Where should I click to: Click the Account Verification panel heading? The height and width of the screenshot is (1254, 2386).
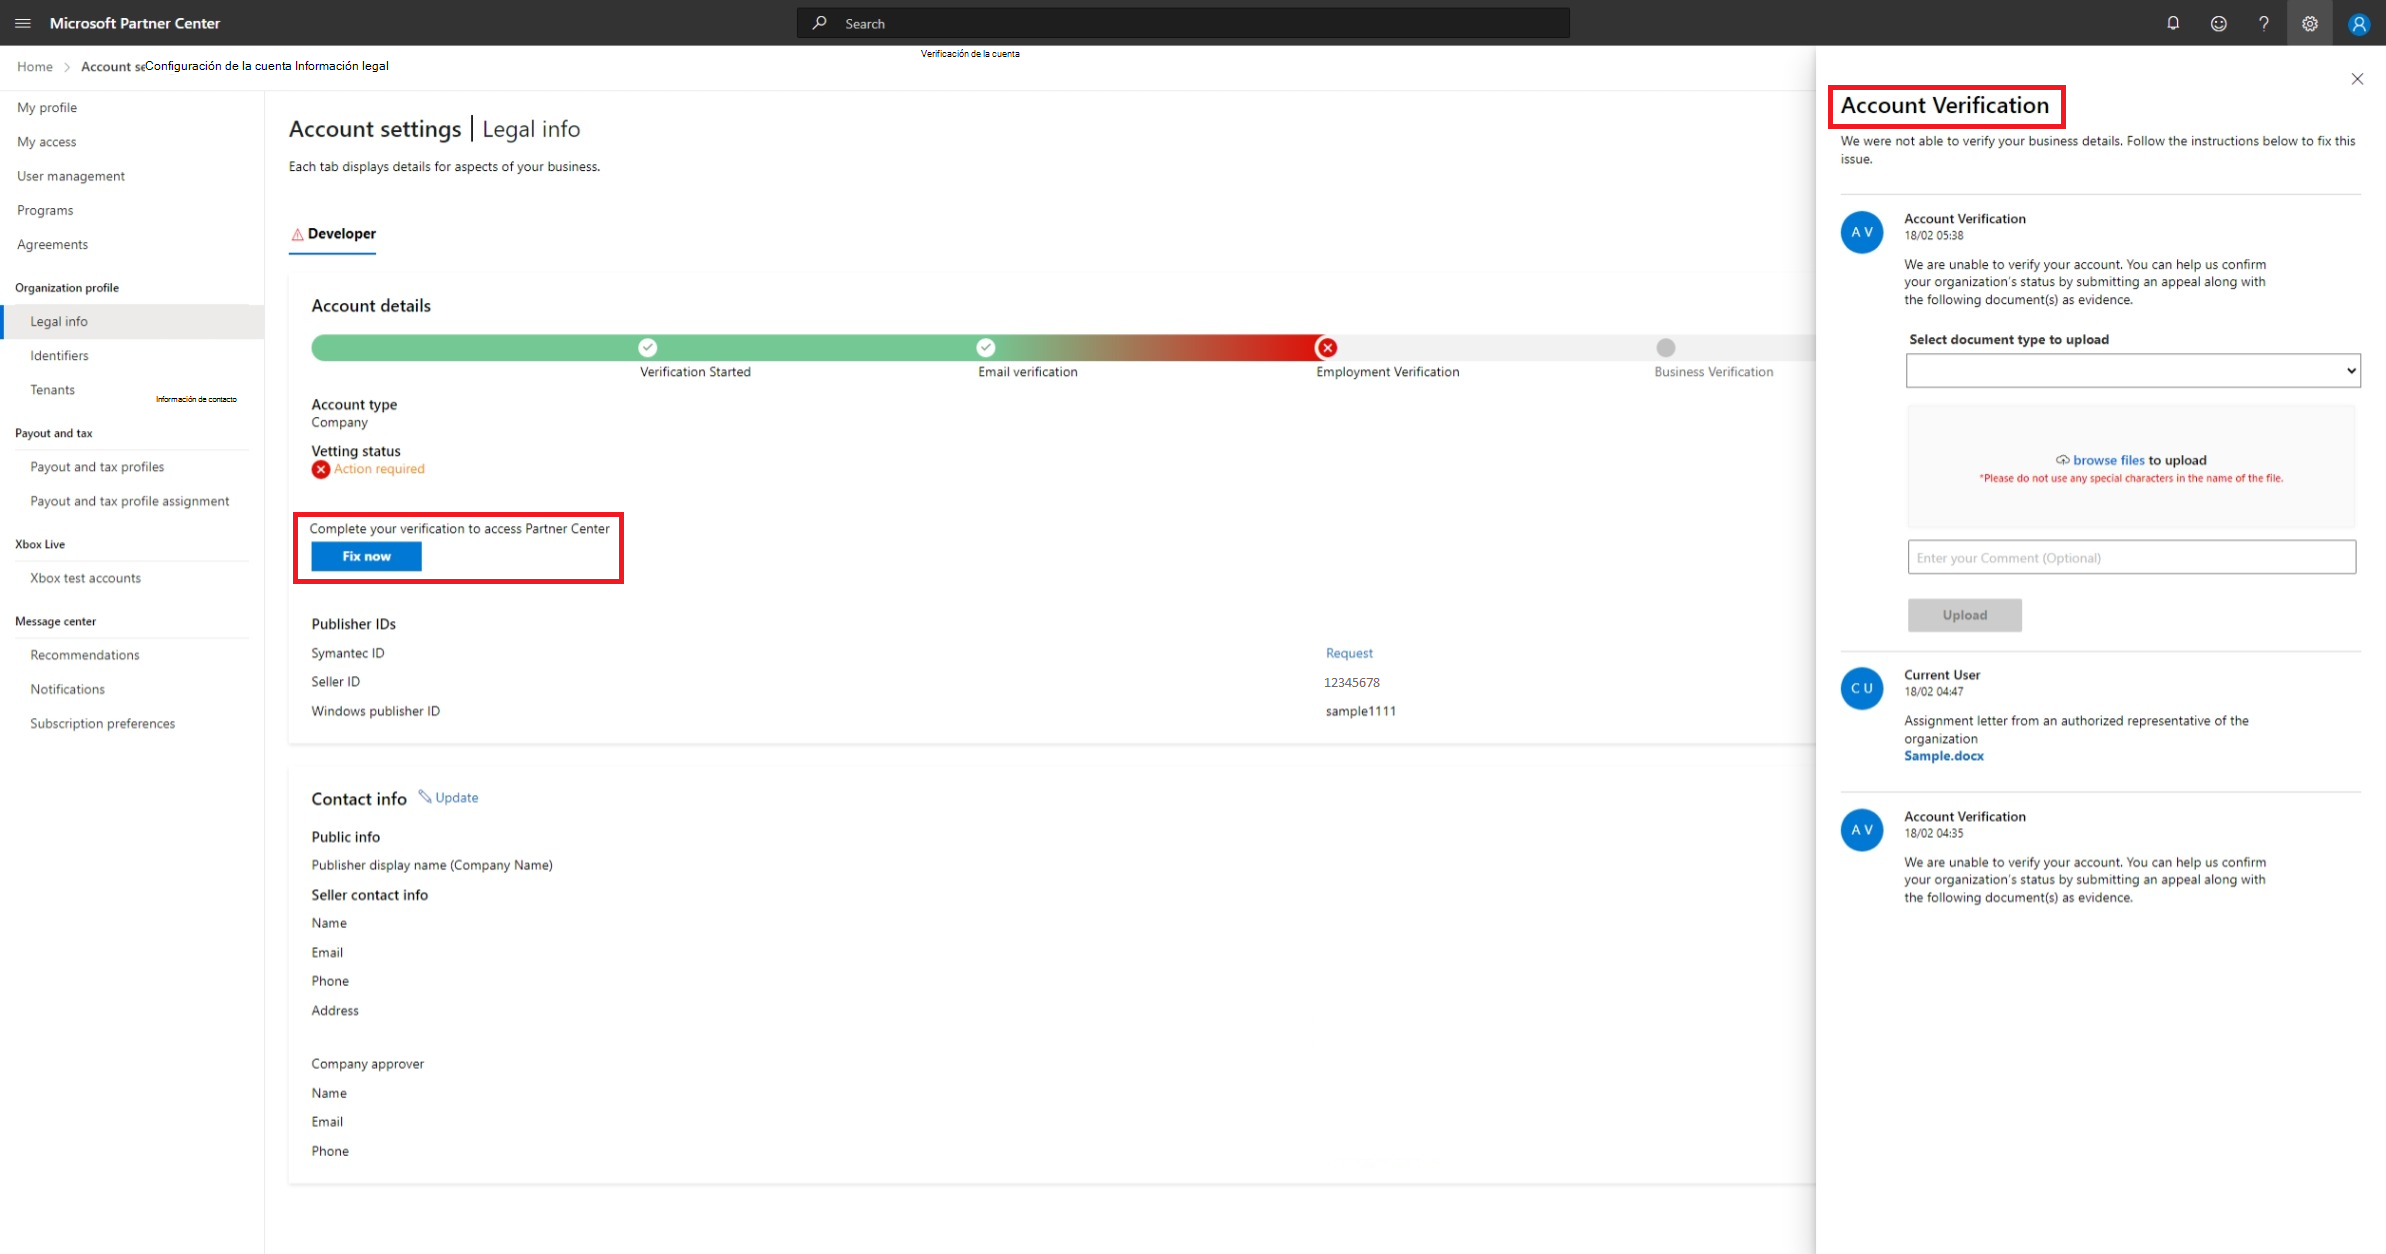pos(1945,105)
